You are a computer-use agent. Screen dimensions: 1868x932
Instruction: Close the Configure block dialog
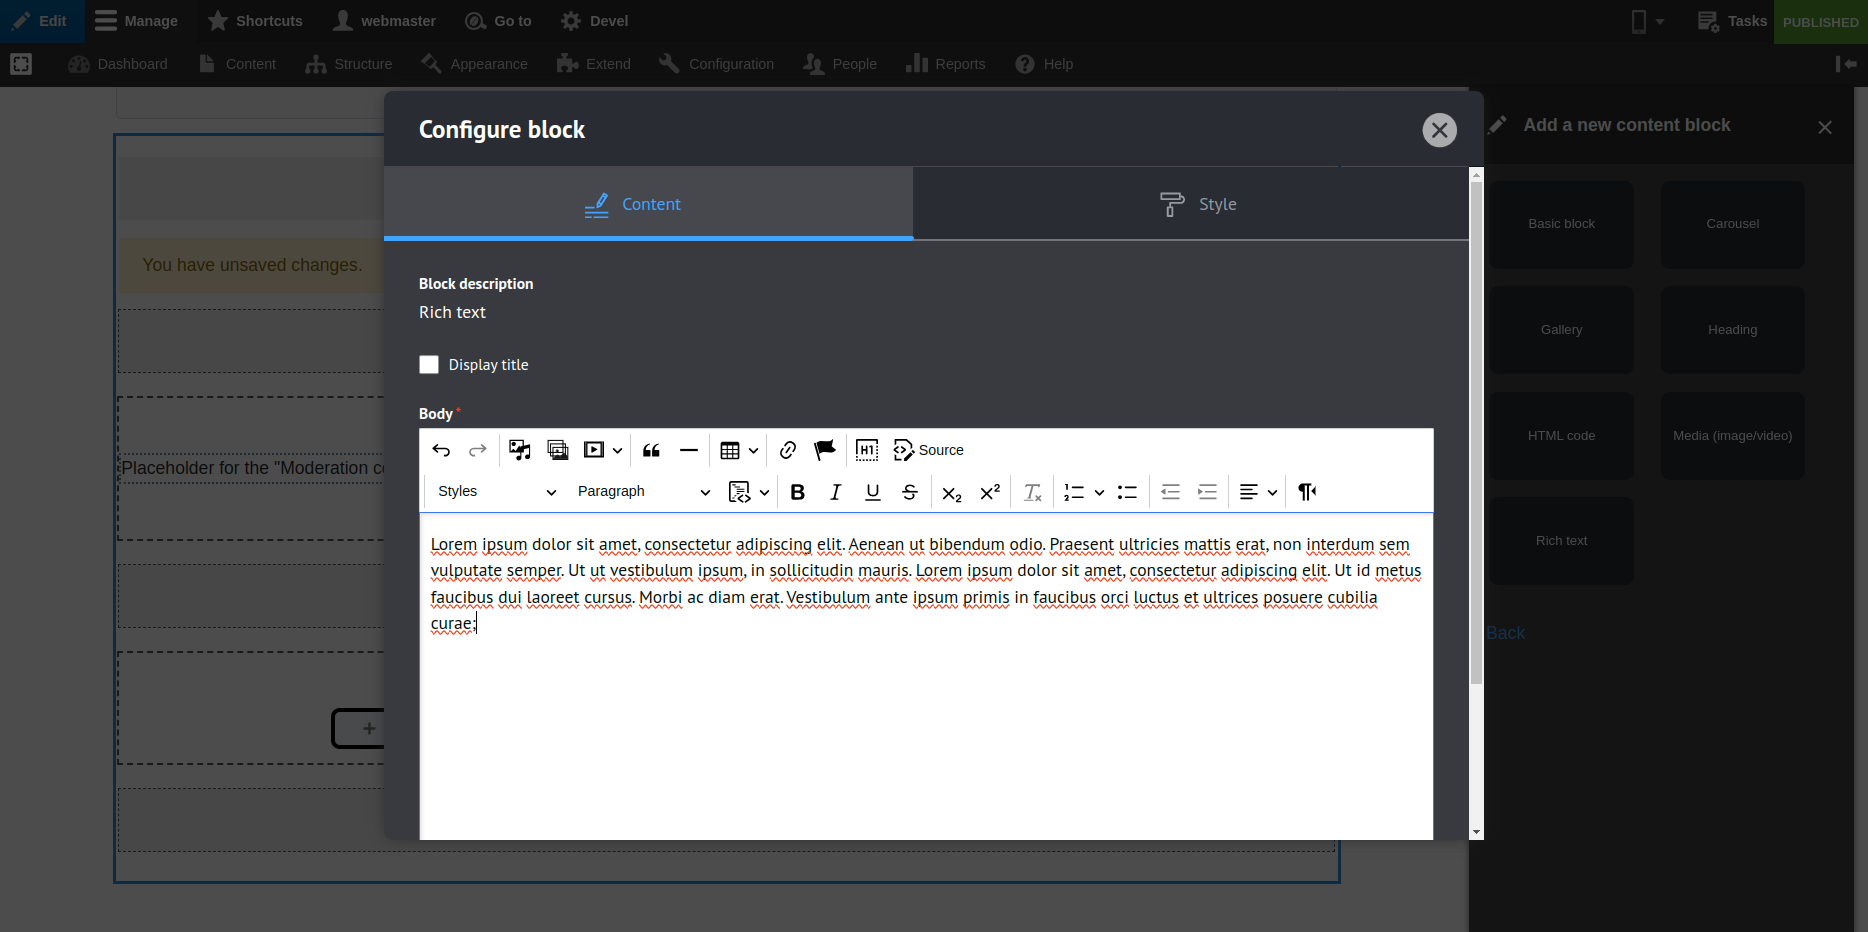pyautogui.click(x=1439, y=130)
